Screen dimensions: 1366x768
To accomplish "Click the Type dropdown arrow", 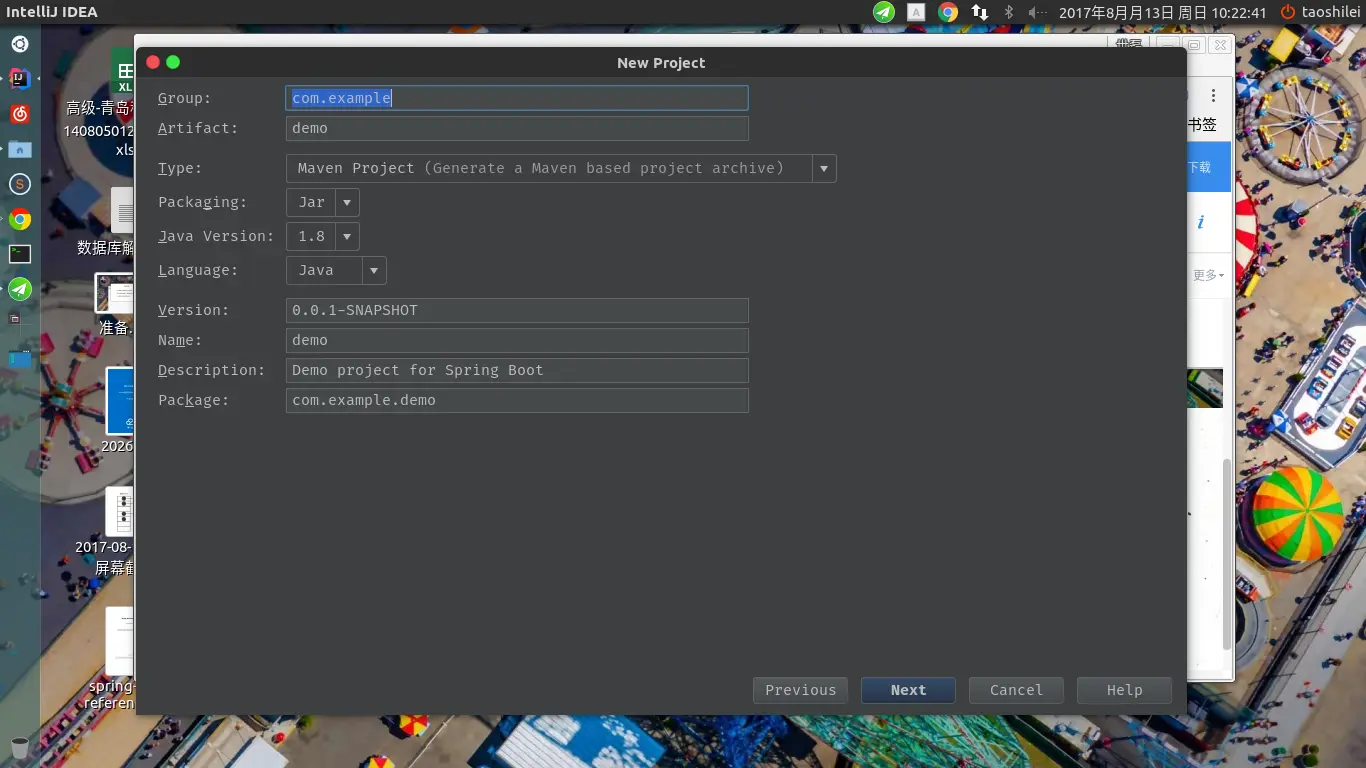I will 824,168.
